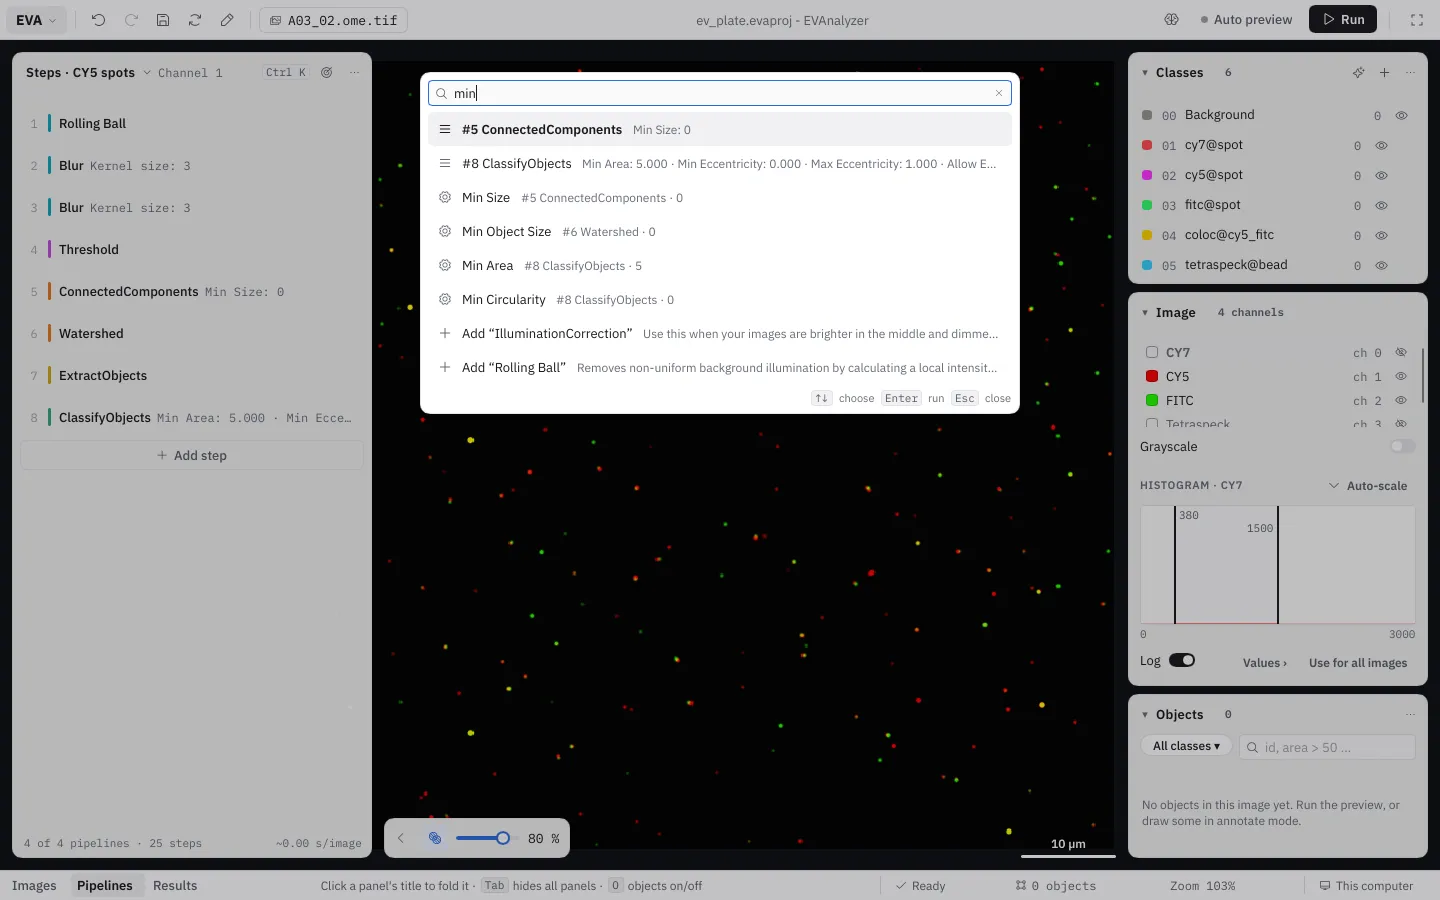Clear the command search field
Image resolution: width=1440 pixels, height=900 pixels.
(998, 93)
